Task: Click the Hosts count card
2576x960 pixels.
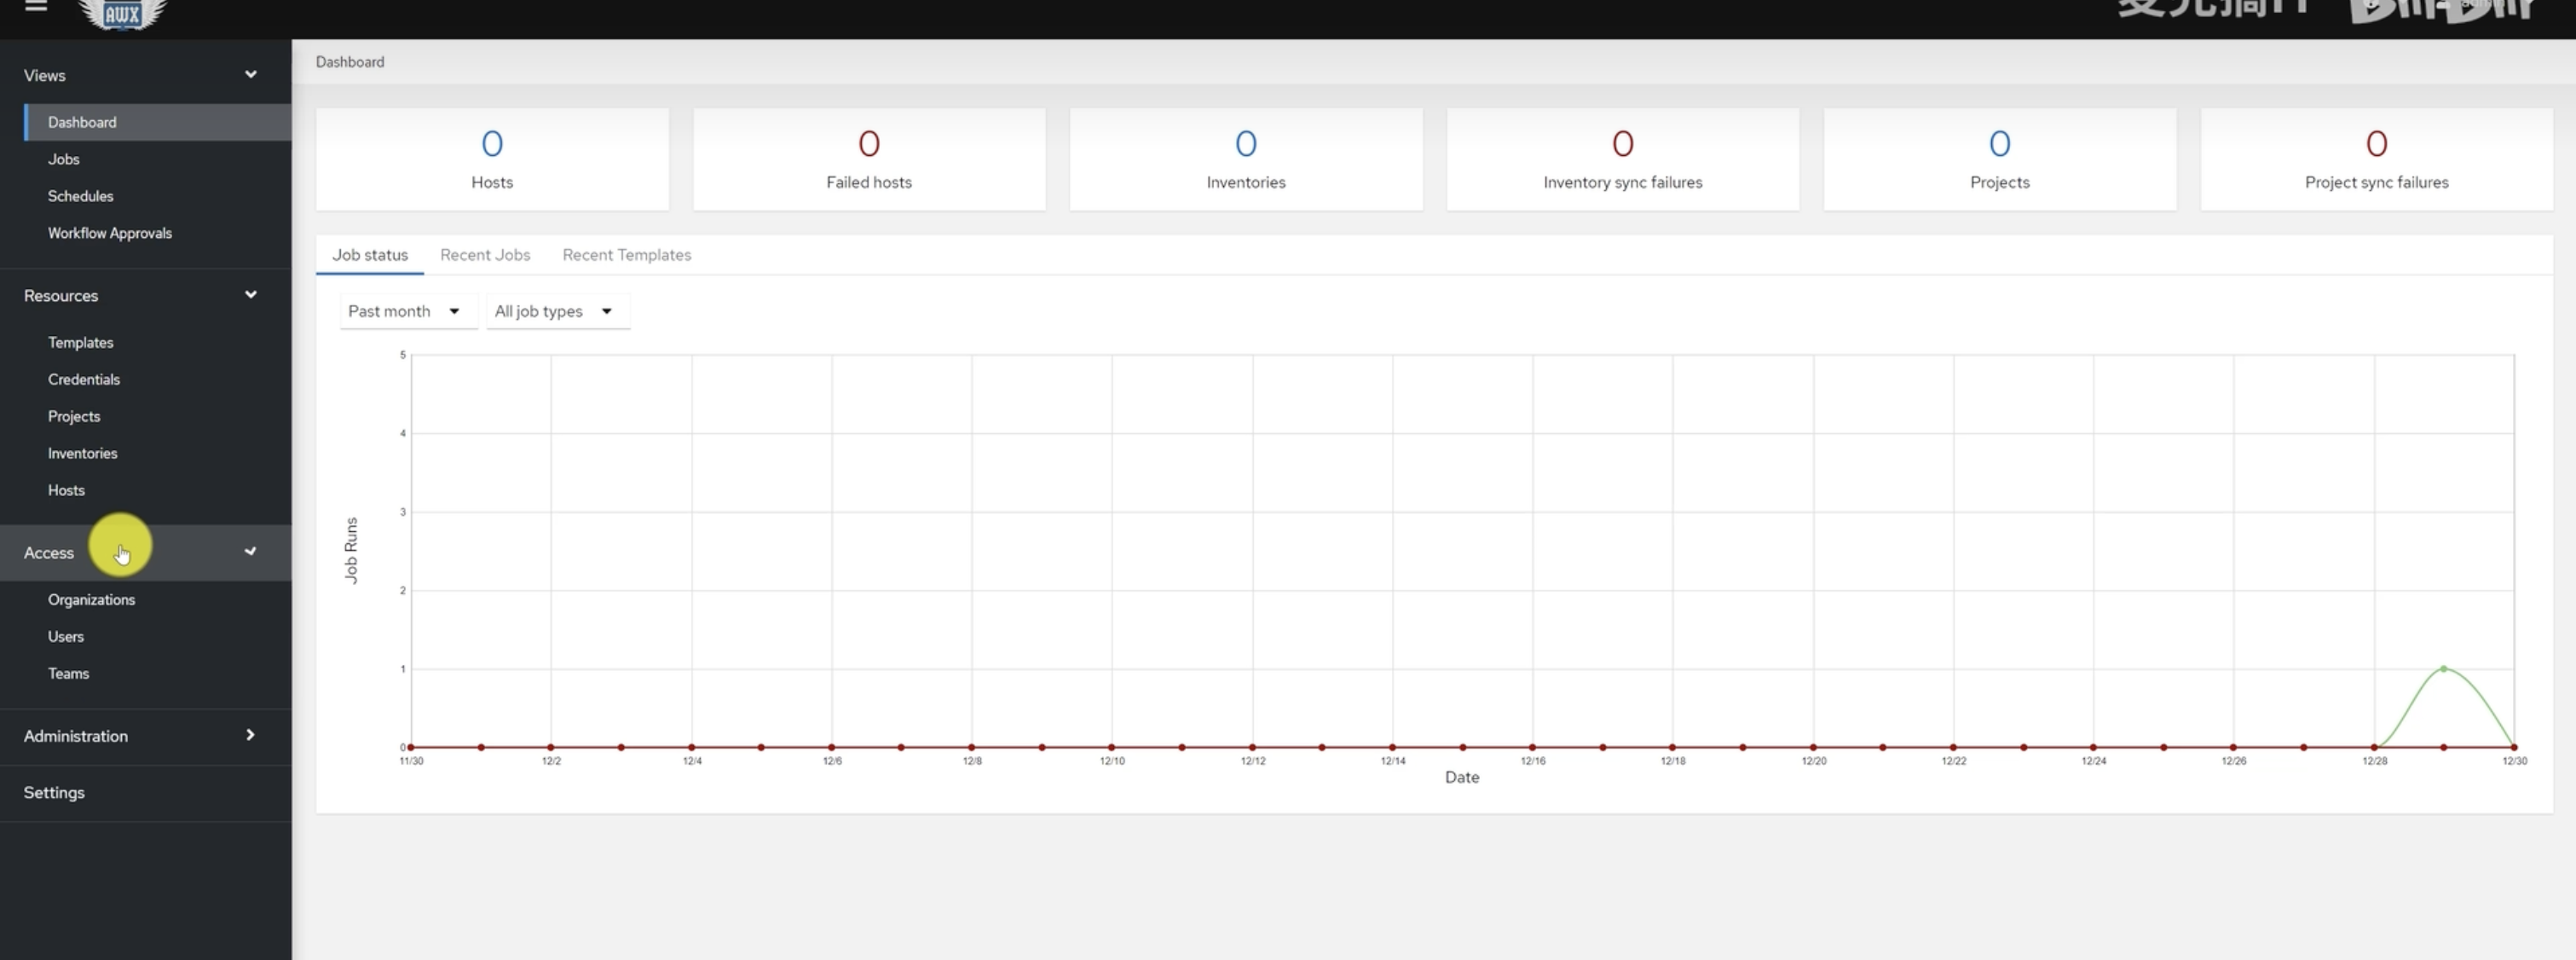Action: point(492,159)
